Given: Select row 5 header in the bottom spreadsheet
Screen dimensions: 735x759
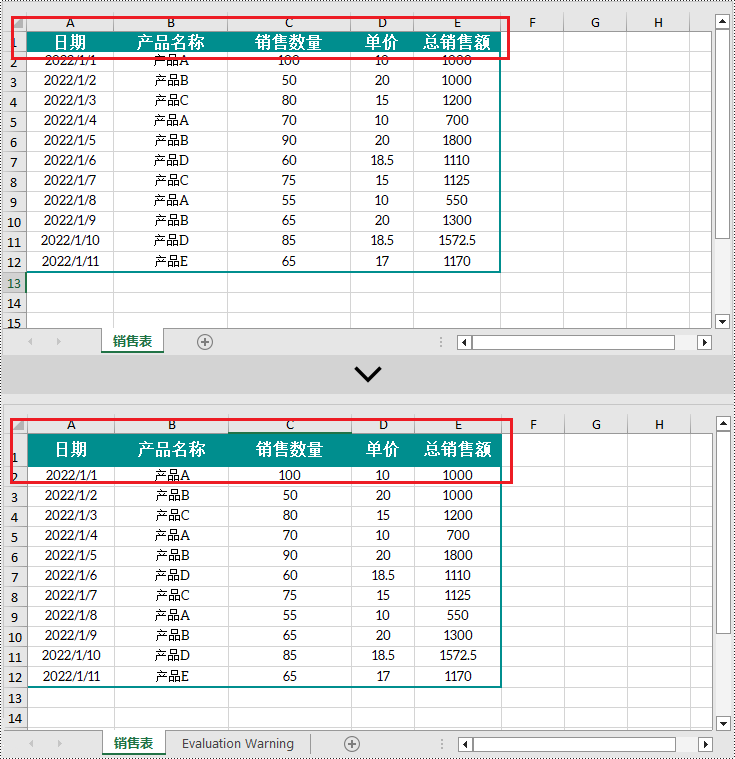Looking at the screenshot, I should point(15,537).
